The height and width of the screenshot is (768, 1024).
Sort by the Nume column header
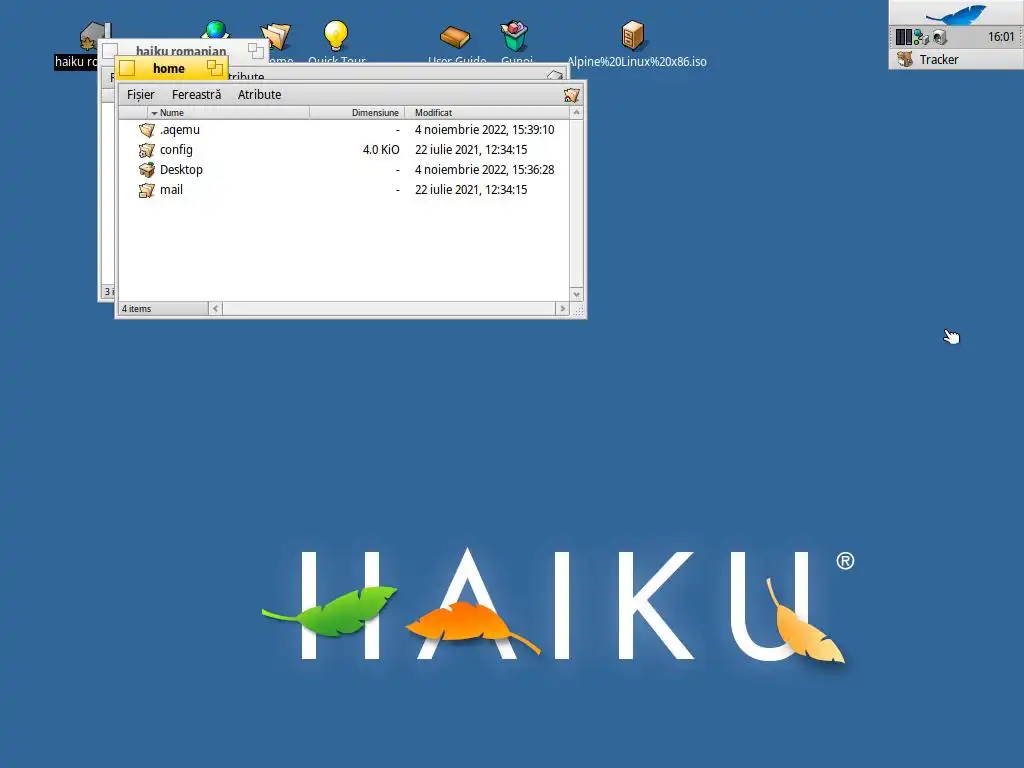tap(228, 112)
